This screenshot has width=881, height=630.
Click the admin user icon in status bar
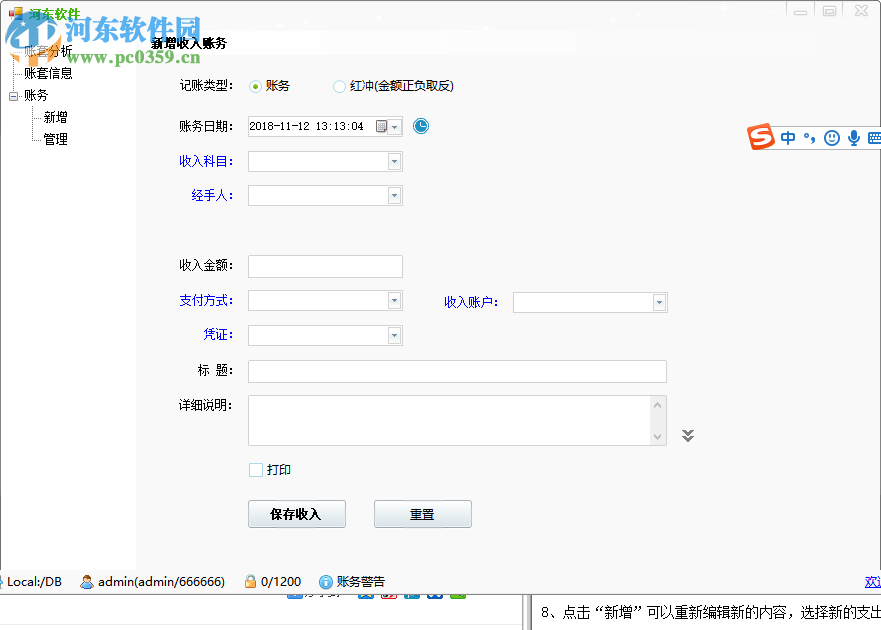87,582
